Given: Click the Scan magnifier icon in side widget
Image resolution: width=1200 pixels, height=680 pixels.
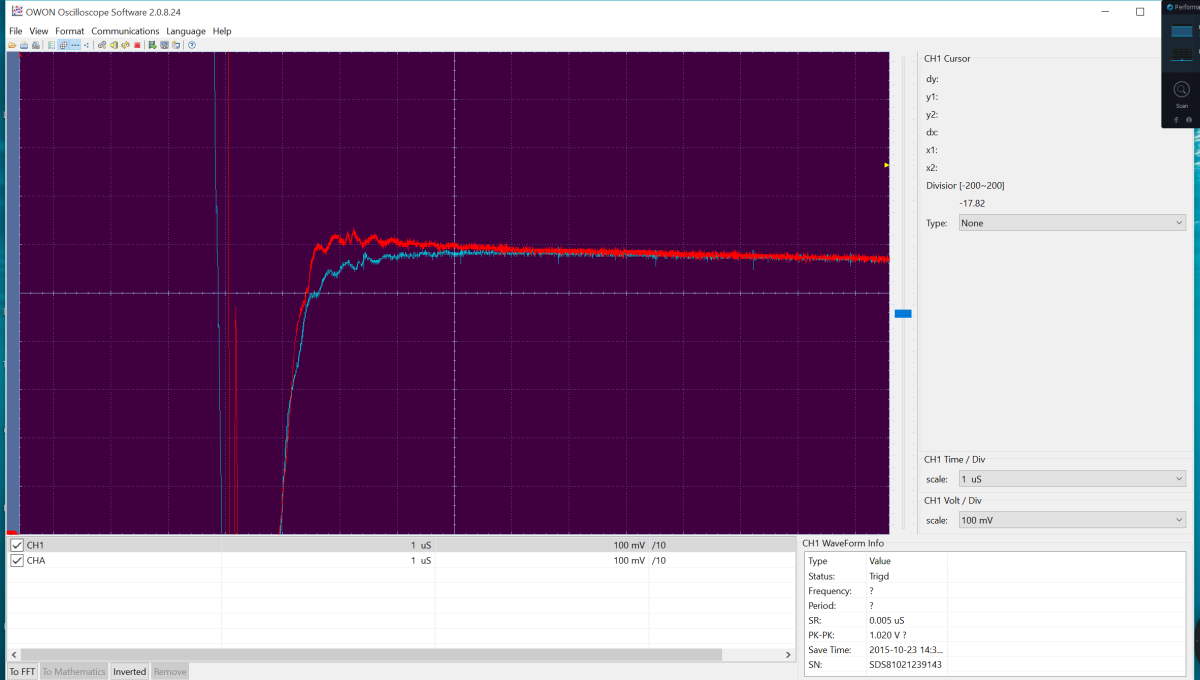Looking at the screenshot, I should point(1181,89).
